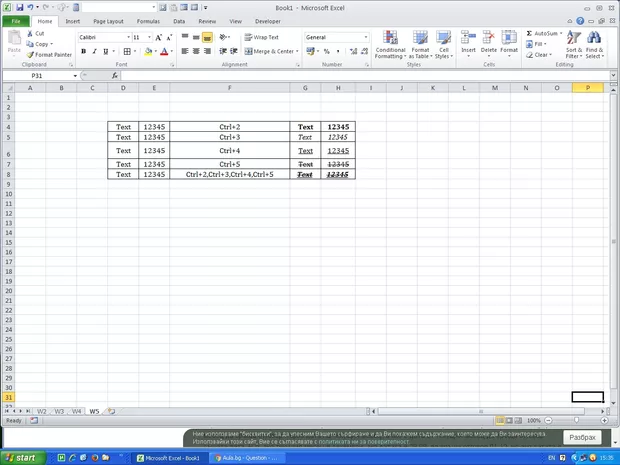Viewport: 620px width, 465px height.
Task: Click the font color red A swatch
Action: (164, 51)
